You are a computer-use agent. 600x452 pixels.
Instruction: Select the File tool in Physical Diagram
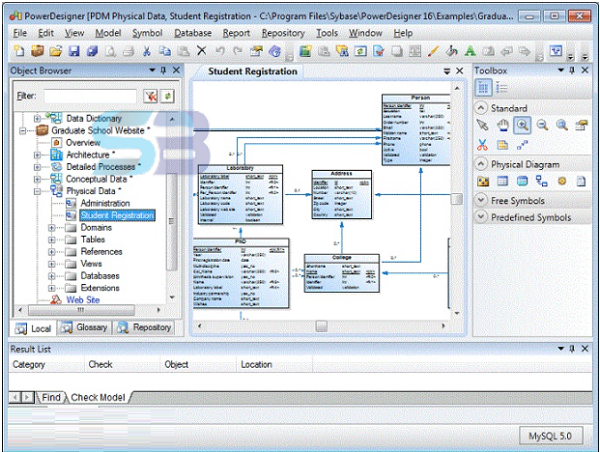581,181
